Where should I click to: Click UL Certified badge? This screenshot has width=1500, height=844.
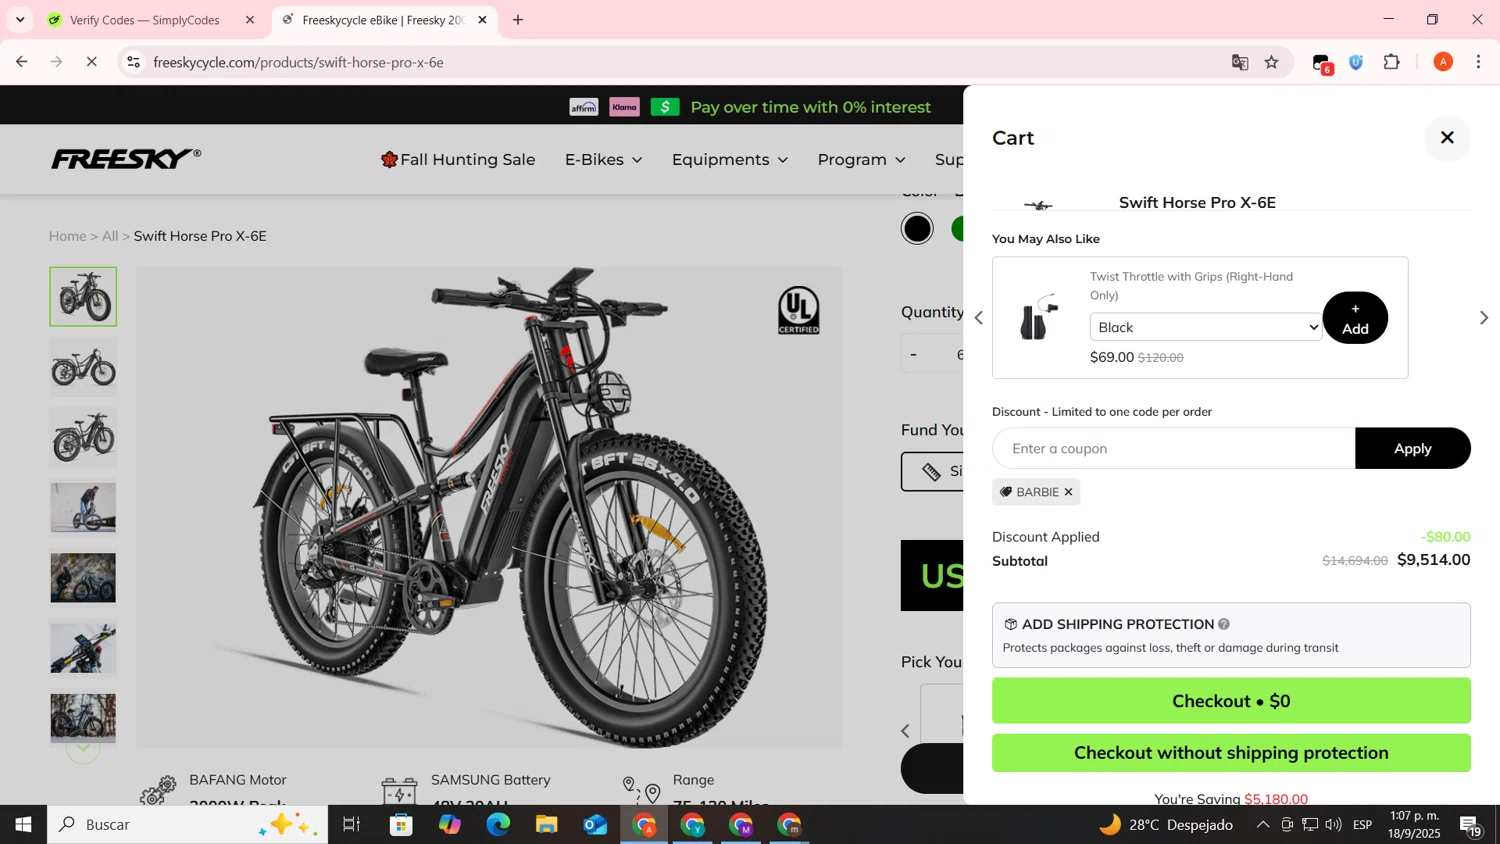point(799,310)
